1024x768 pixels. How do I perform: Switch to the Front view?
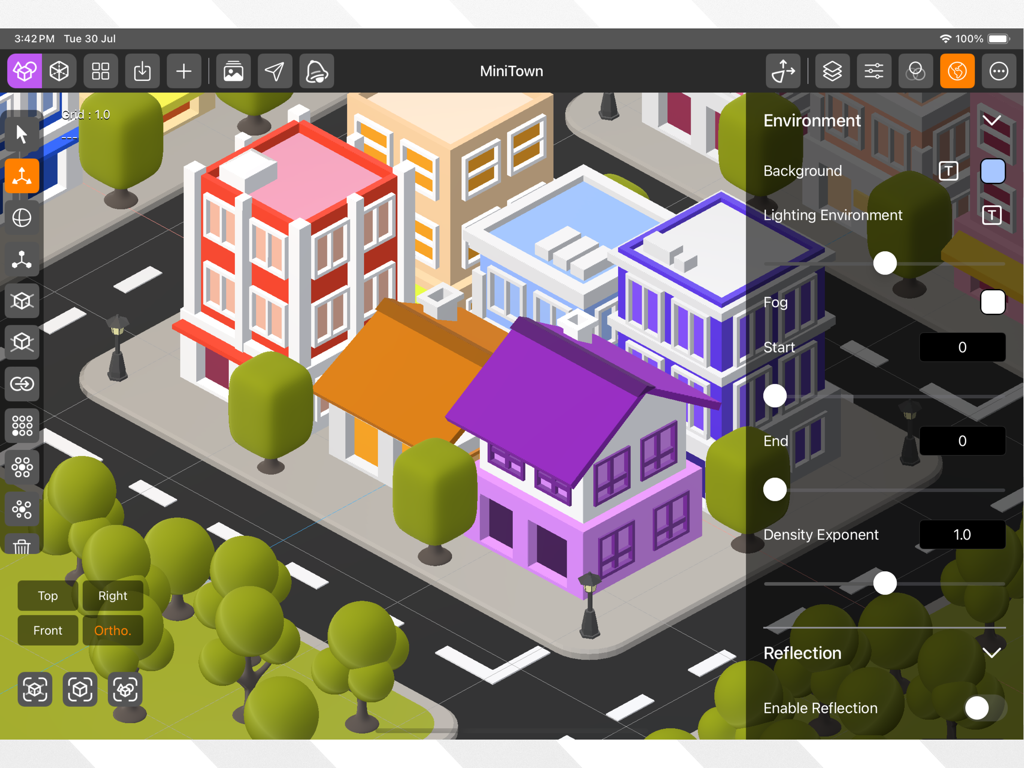pos(47,630)
